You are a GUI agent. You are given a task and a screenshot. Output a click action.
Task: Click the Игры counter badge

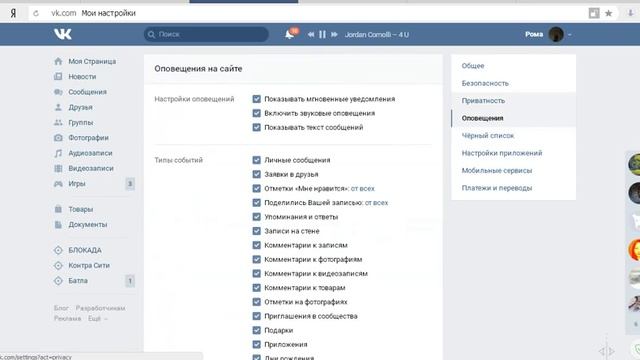(130, 184)
